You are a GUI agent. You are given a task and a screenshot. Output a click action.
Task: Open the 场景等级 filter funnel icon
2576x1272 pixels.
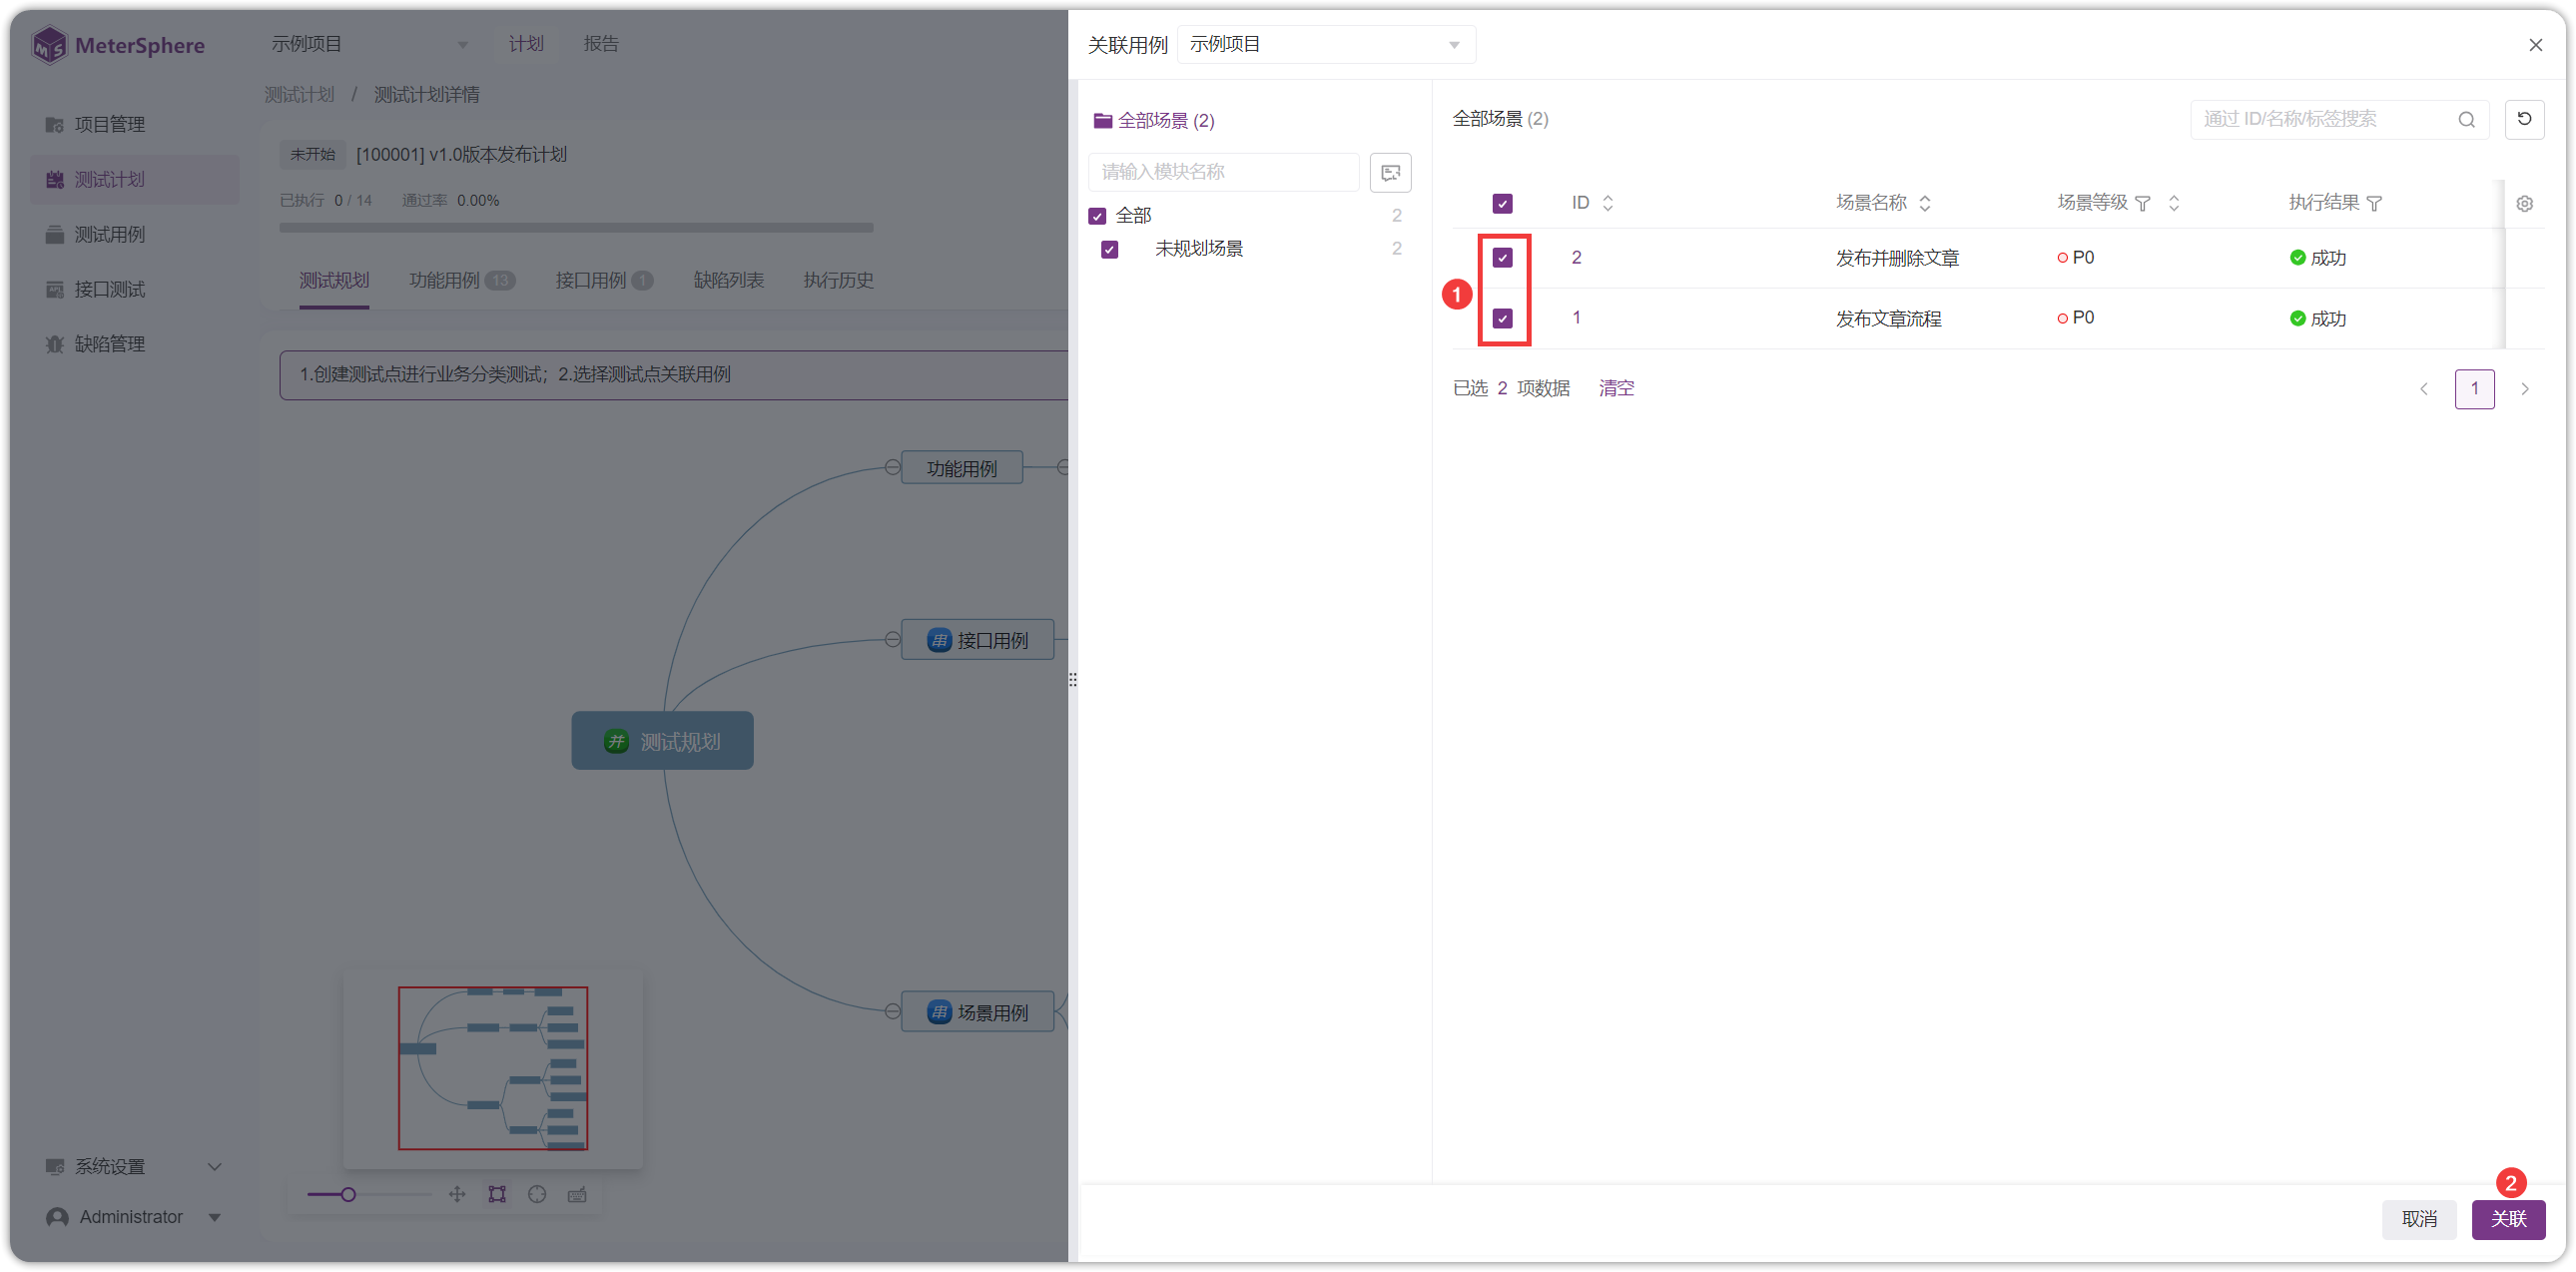(x=2142, y=203)
